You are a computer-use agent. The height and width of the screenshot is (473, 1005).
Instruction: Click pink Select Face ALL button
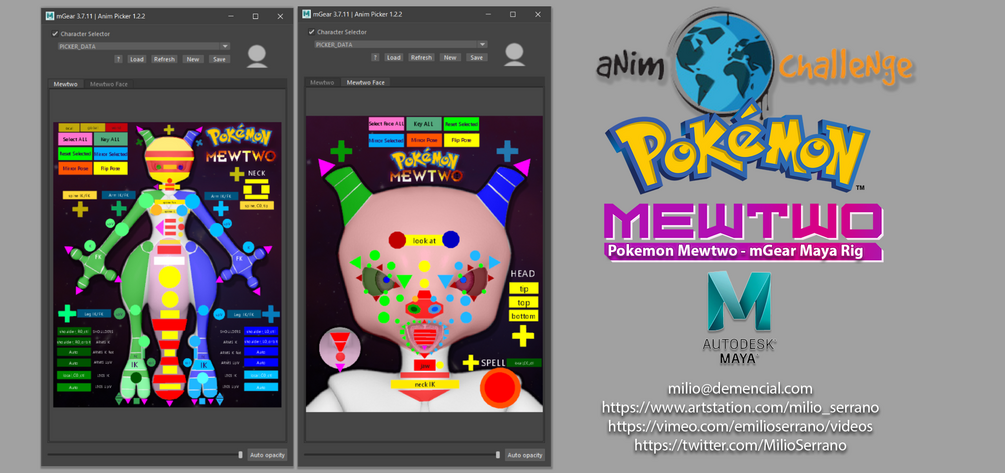coord(386,123)
